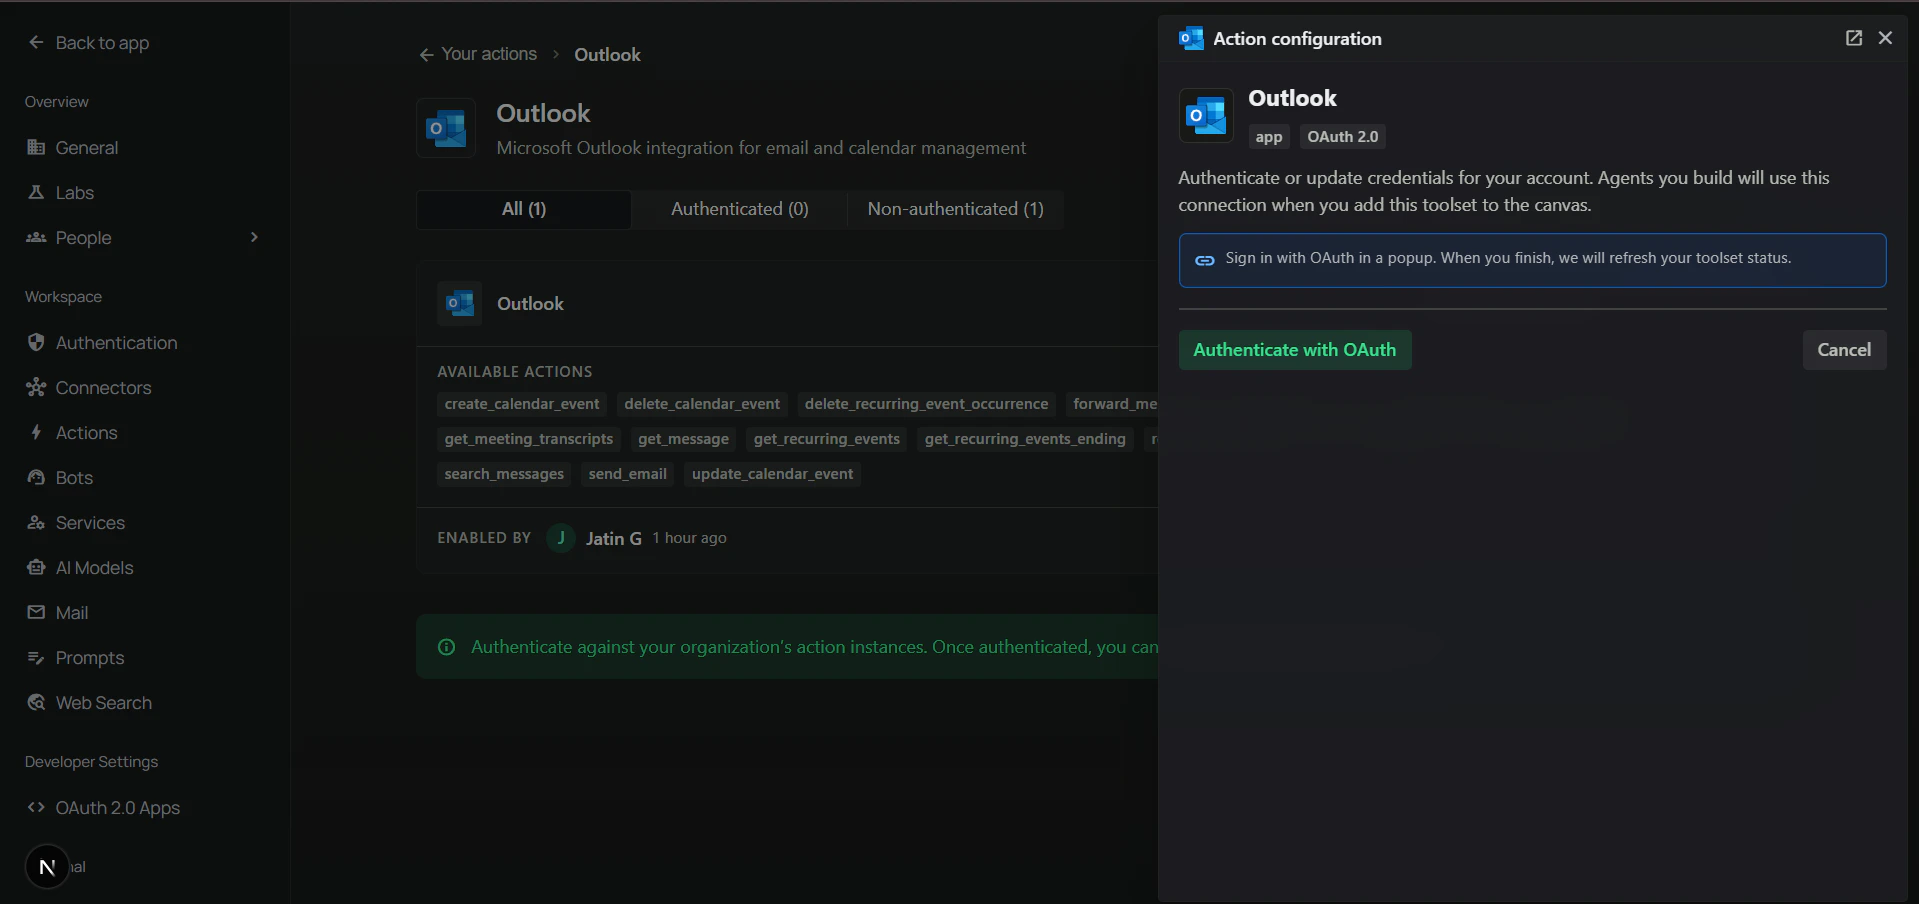
Task: Switch to the Non-authenticated tab
Action: click(x=954, y=209)
